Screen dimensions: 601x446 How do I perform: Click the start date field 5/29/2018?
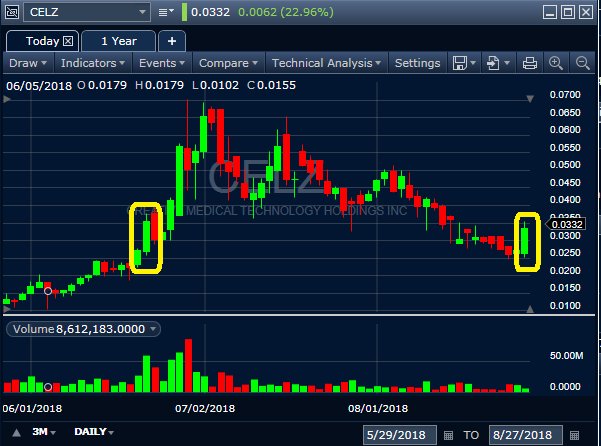pos(399,435)
